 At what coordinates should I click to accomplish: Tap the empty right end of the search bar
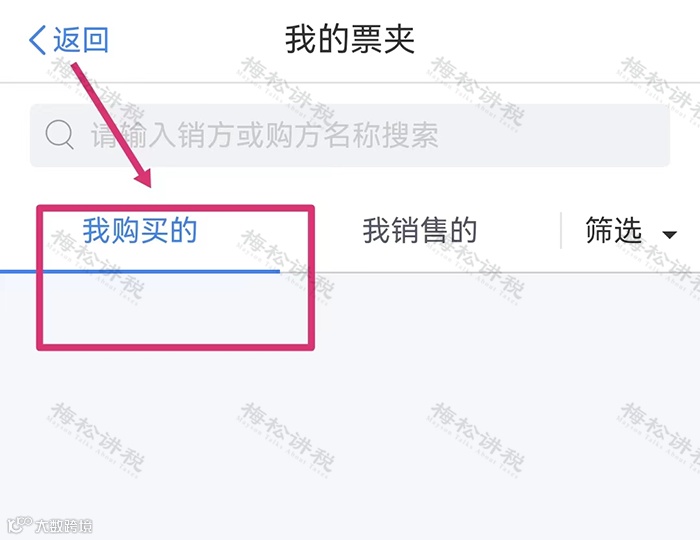(x=554, y=135)
